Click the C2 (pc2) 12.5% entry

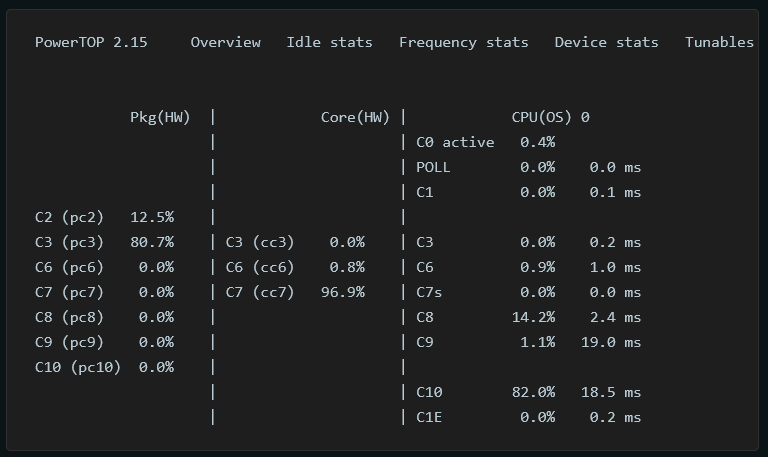point(104,217)
